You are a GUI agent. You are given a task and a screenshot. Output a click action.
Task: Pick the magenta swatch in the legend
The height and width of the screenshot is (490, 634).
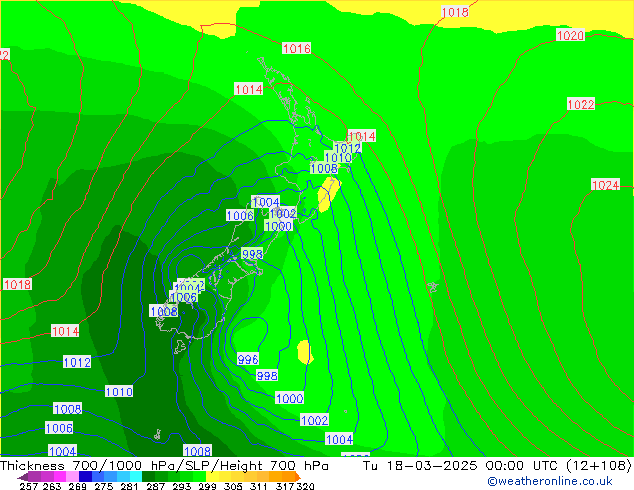click(x=60, y=476)
